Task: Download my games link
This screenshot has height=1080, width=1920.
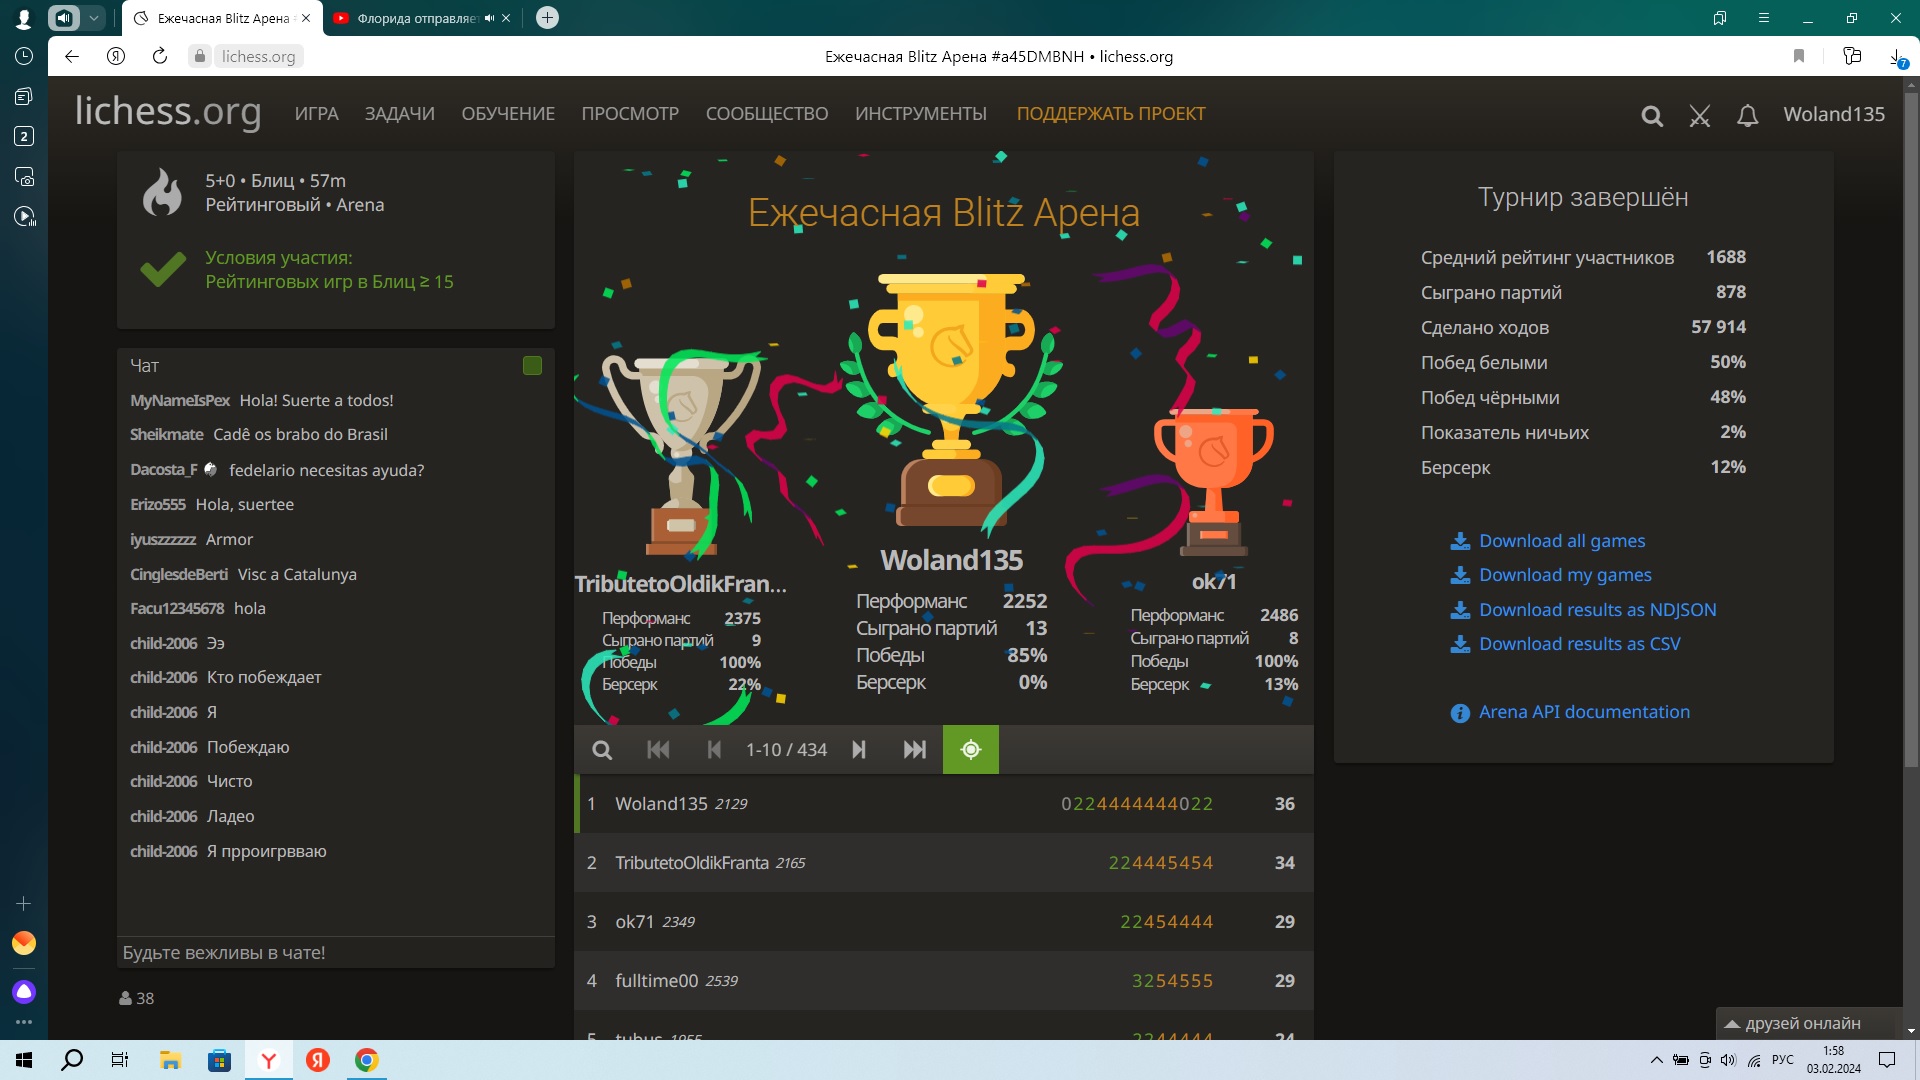Action: 1551,575
